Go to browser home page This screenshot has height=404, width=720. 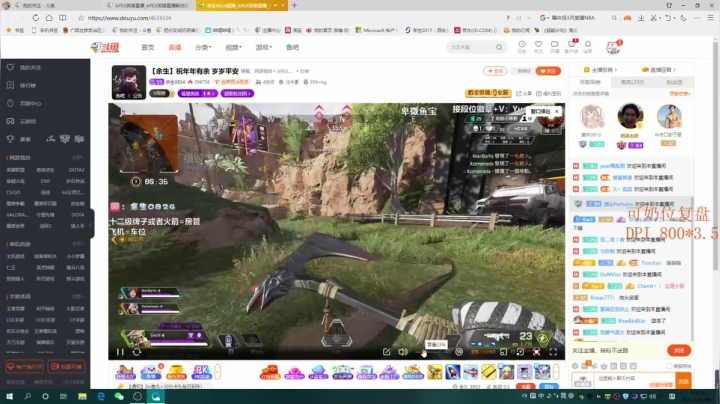(x=49, y=17)
